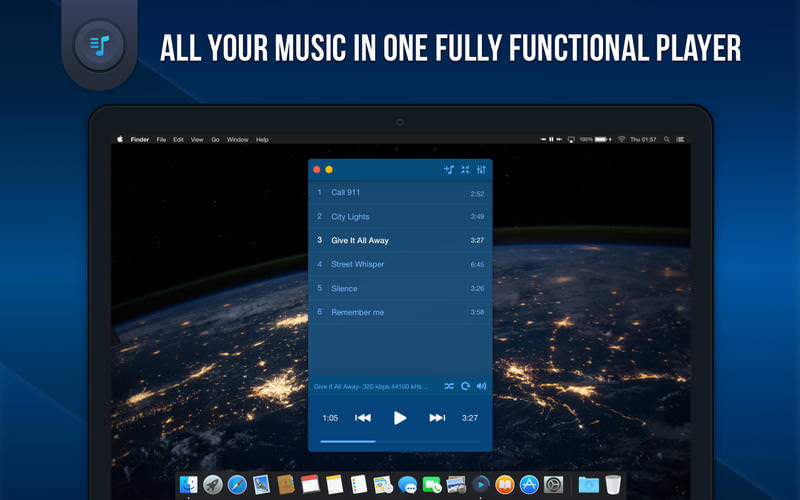This screenshot has width=800, height=500.
Task: Click the elapsed time 1:05
Action: click(330, 418)
